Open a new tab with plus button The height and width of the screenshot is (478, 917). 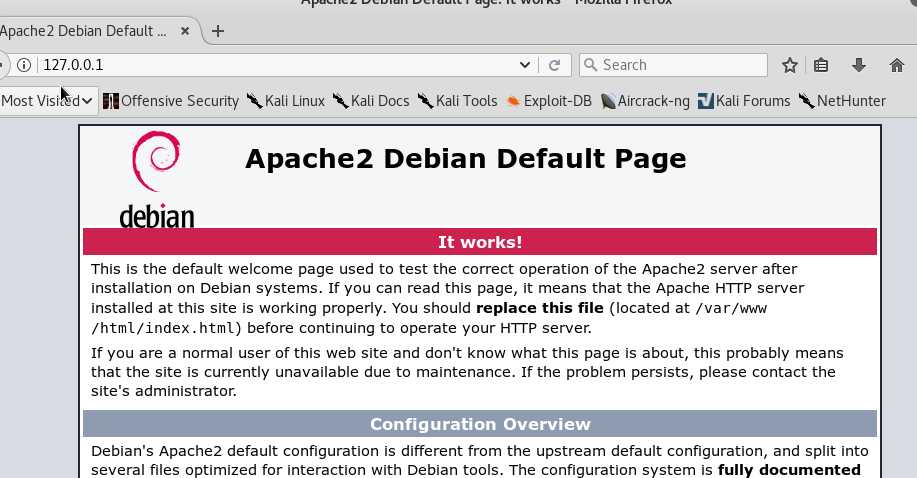(x=218, y=31)
